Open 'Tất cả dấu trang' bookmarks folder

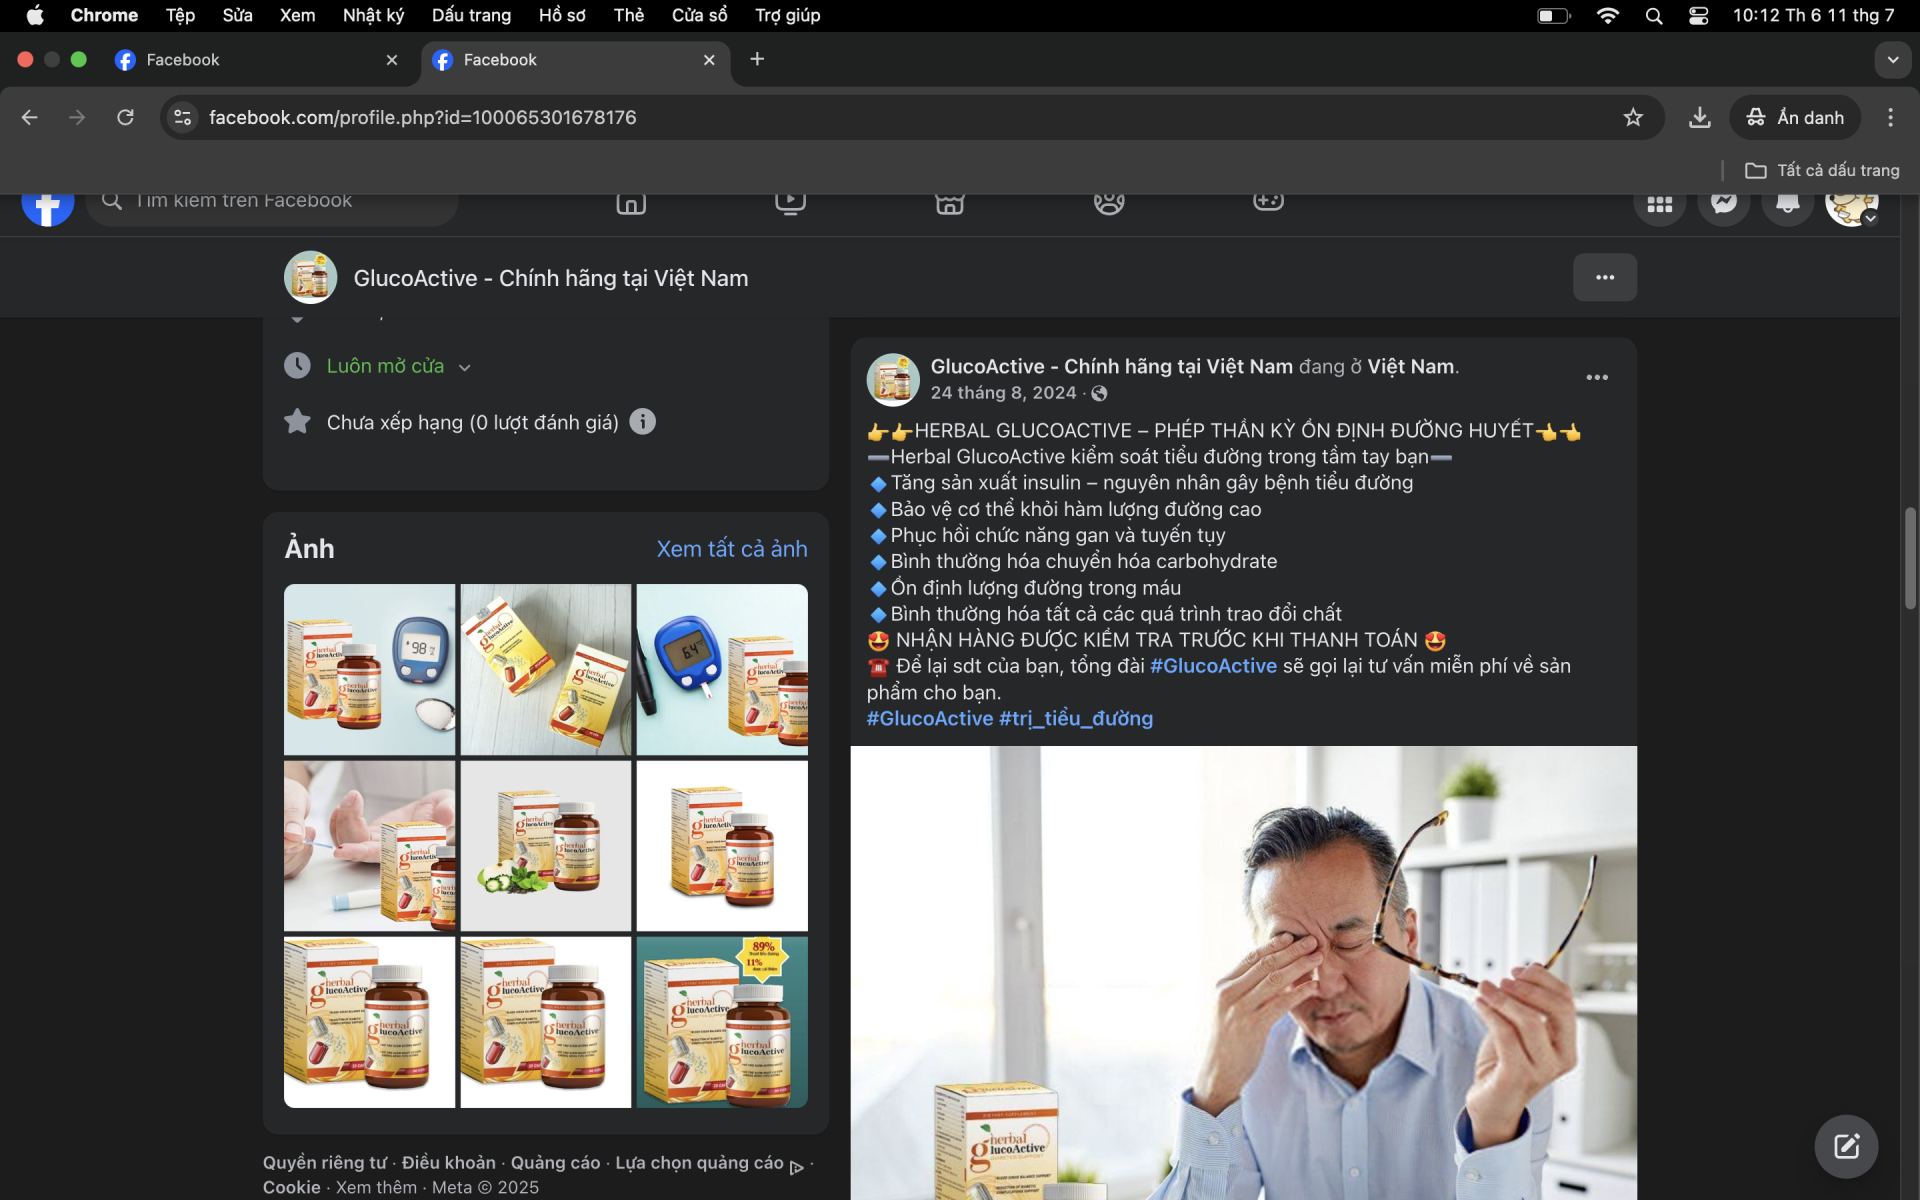pyautogui.click(x=1822, y=170)
